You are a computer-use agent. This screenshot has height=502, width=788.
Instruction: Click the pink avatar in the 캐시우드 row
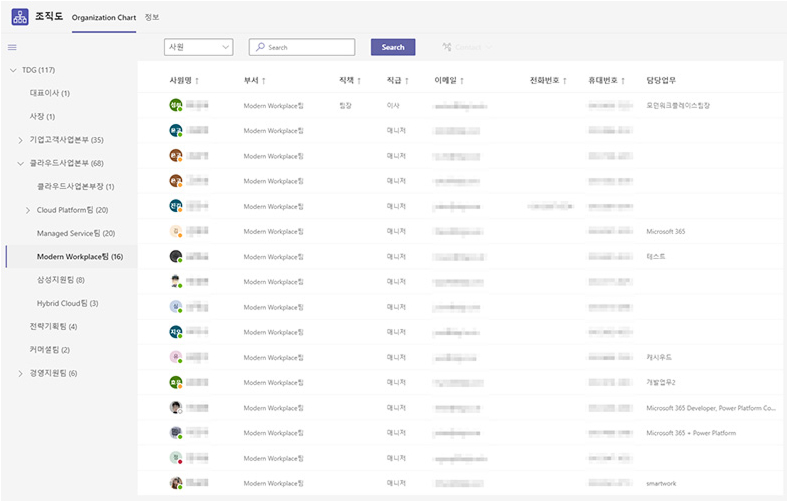[175, 357]
